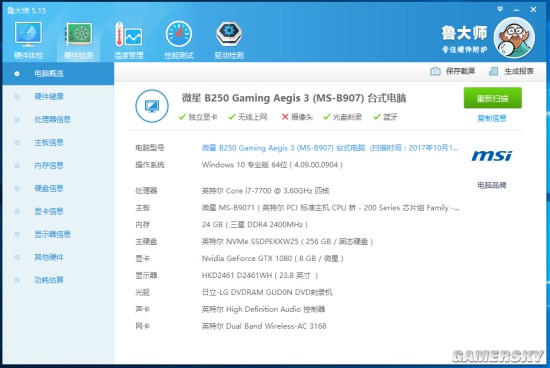Click the 复制信息 link
Image resolution: width=550 pixels, height=368 pixels.
492,118
